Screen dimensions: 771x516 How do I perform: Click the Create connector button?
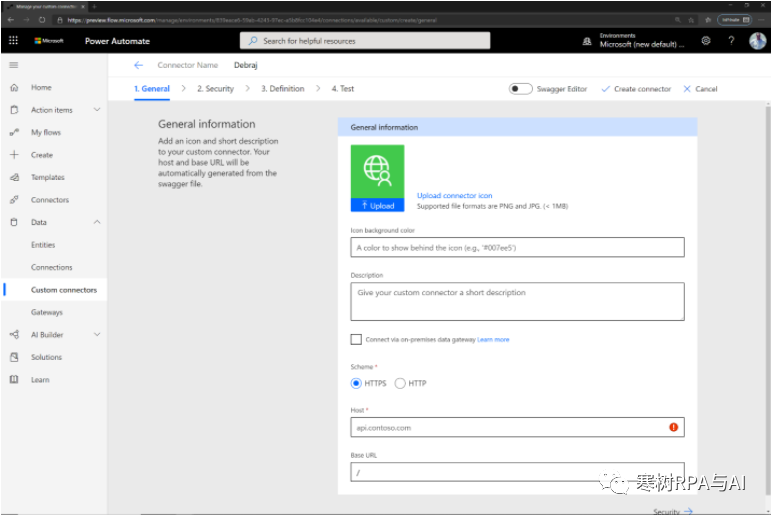tap(636, 89)
